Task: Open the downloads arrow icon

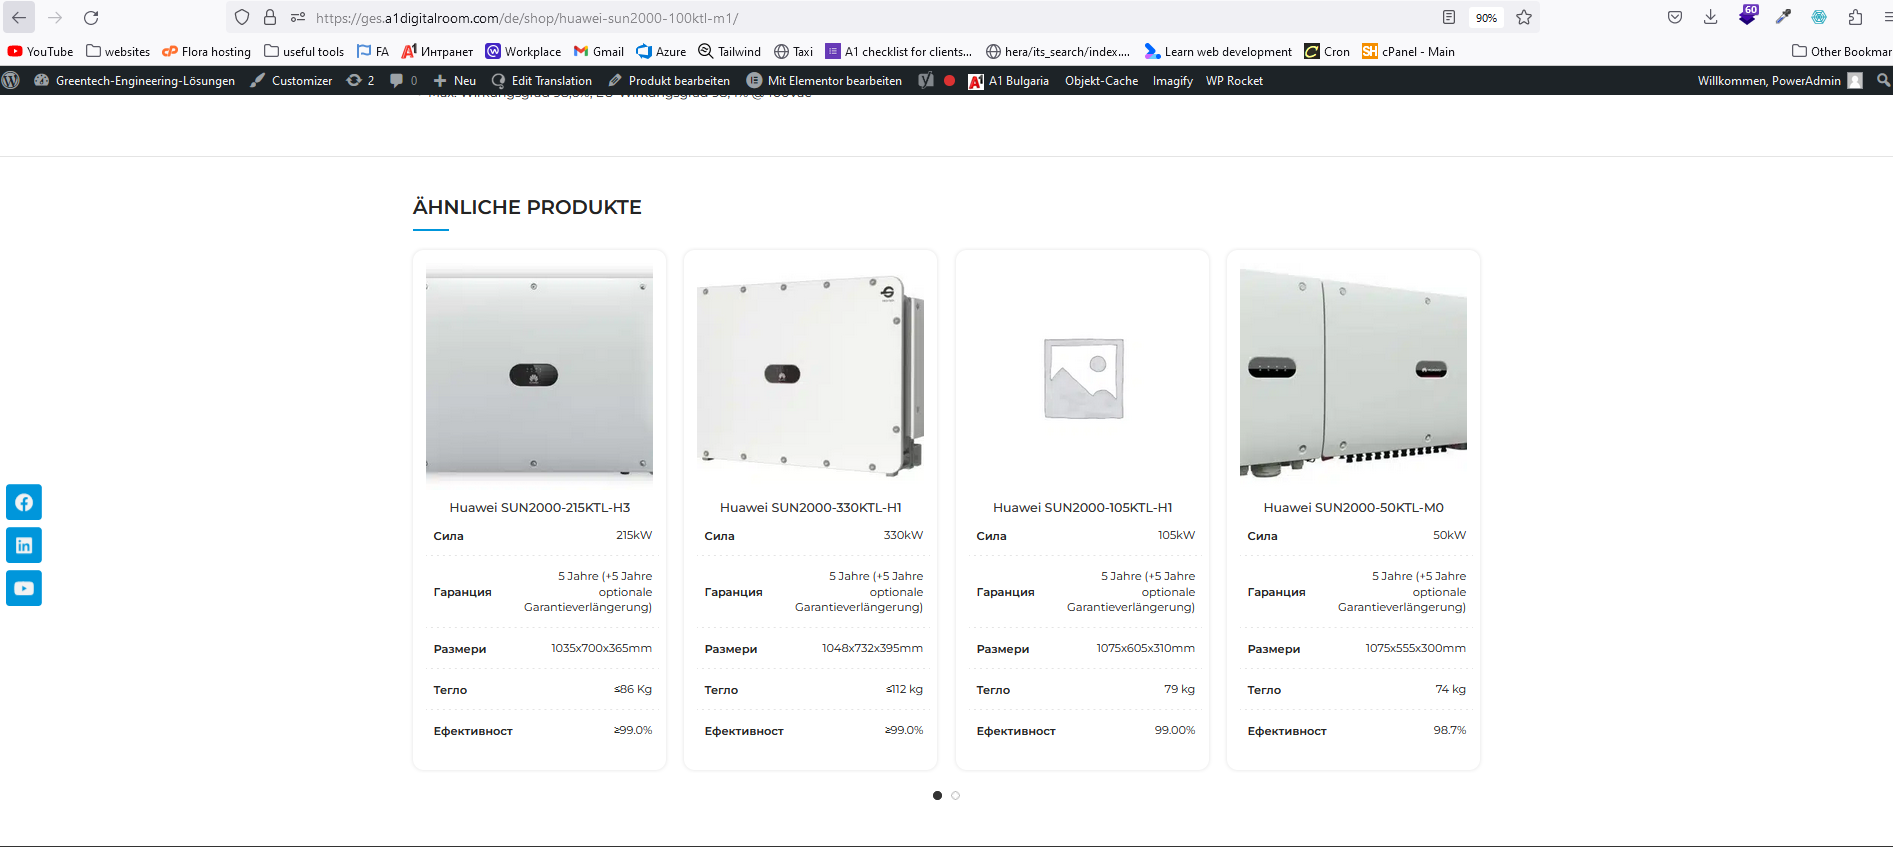Action: pos(1711,17)
